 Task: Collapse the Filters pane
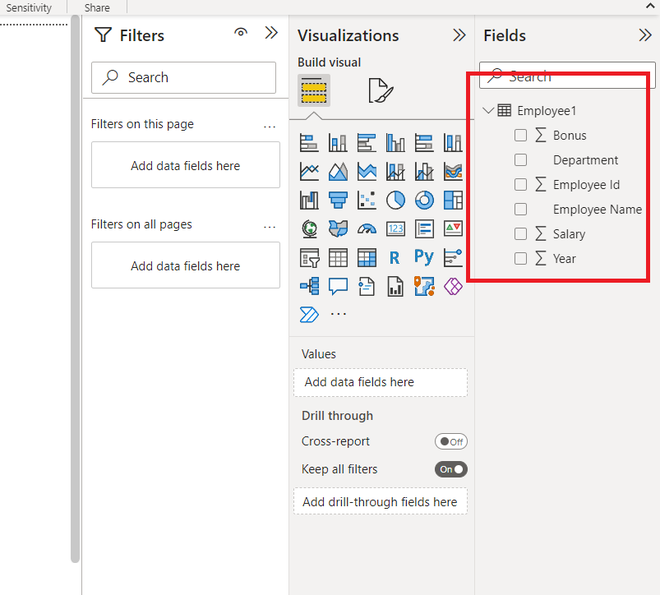tap(271, 33)
